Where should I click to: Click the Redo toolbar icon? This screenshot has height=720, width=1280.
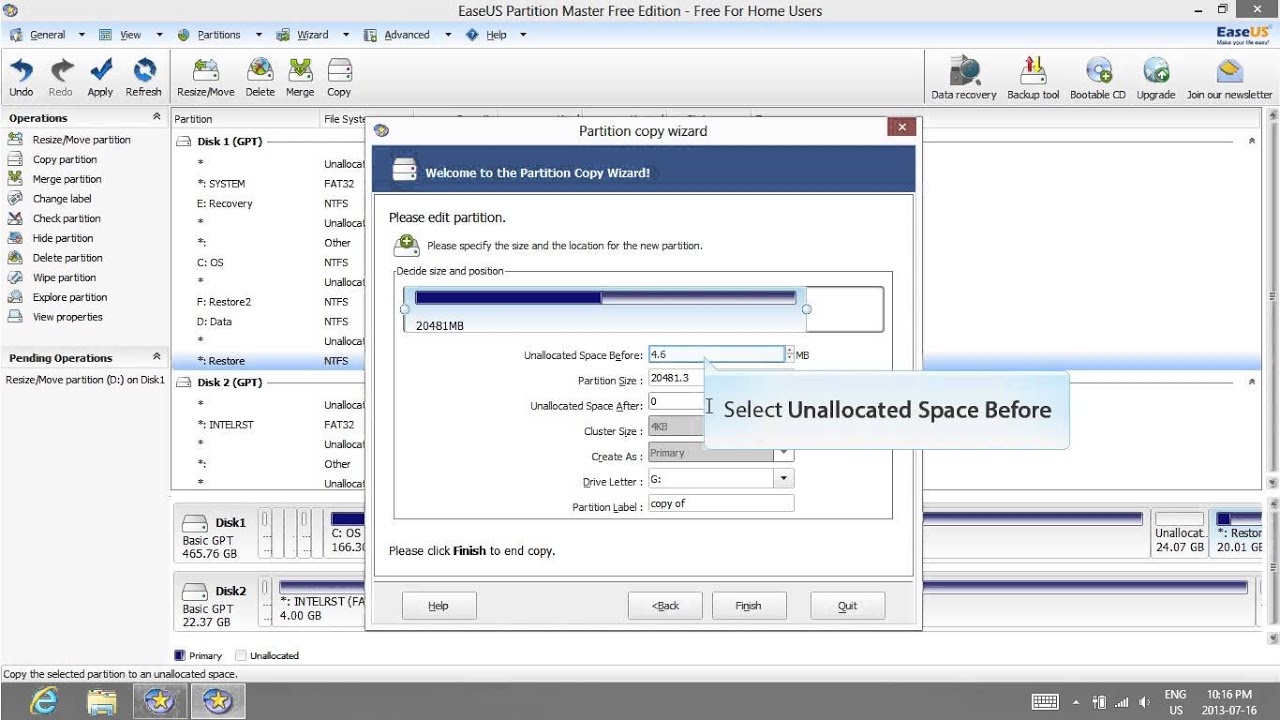point(61,78)
